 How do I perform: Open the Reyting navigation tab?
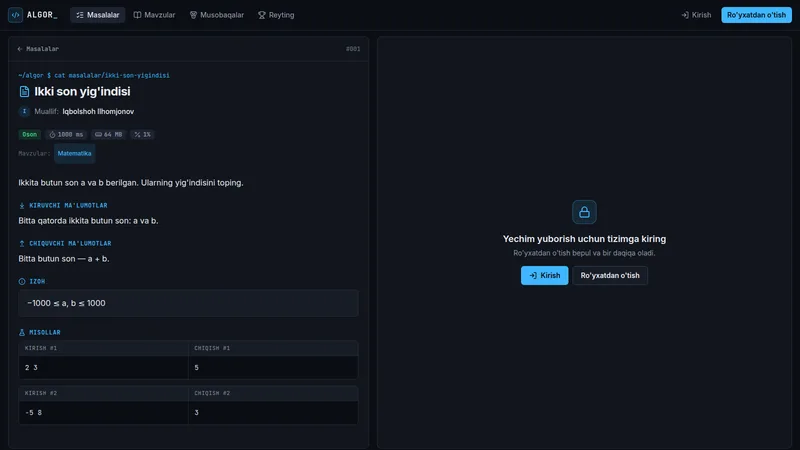(276, 15)
